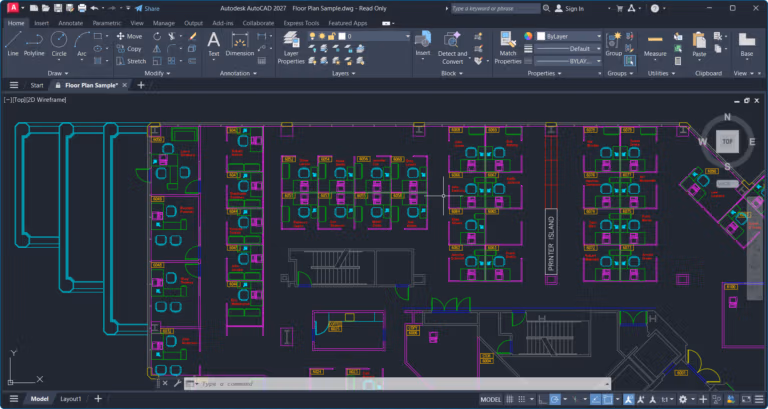Screen dimensions: 768x409
Task: Open the Autodesk App Store cart icon
Action: 620,8
